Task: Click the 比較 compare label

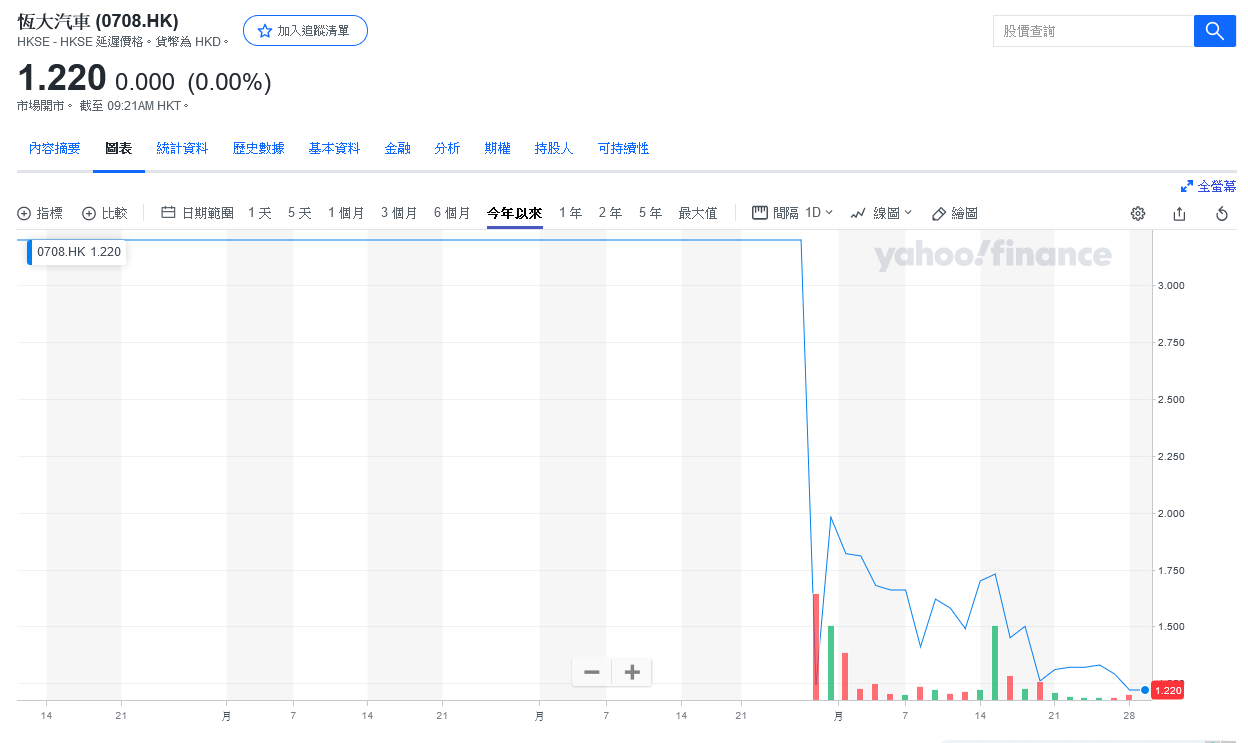Action: point(115,213)
